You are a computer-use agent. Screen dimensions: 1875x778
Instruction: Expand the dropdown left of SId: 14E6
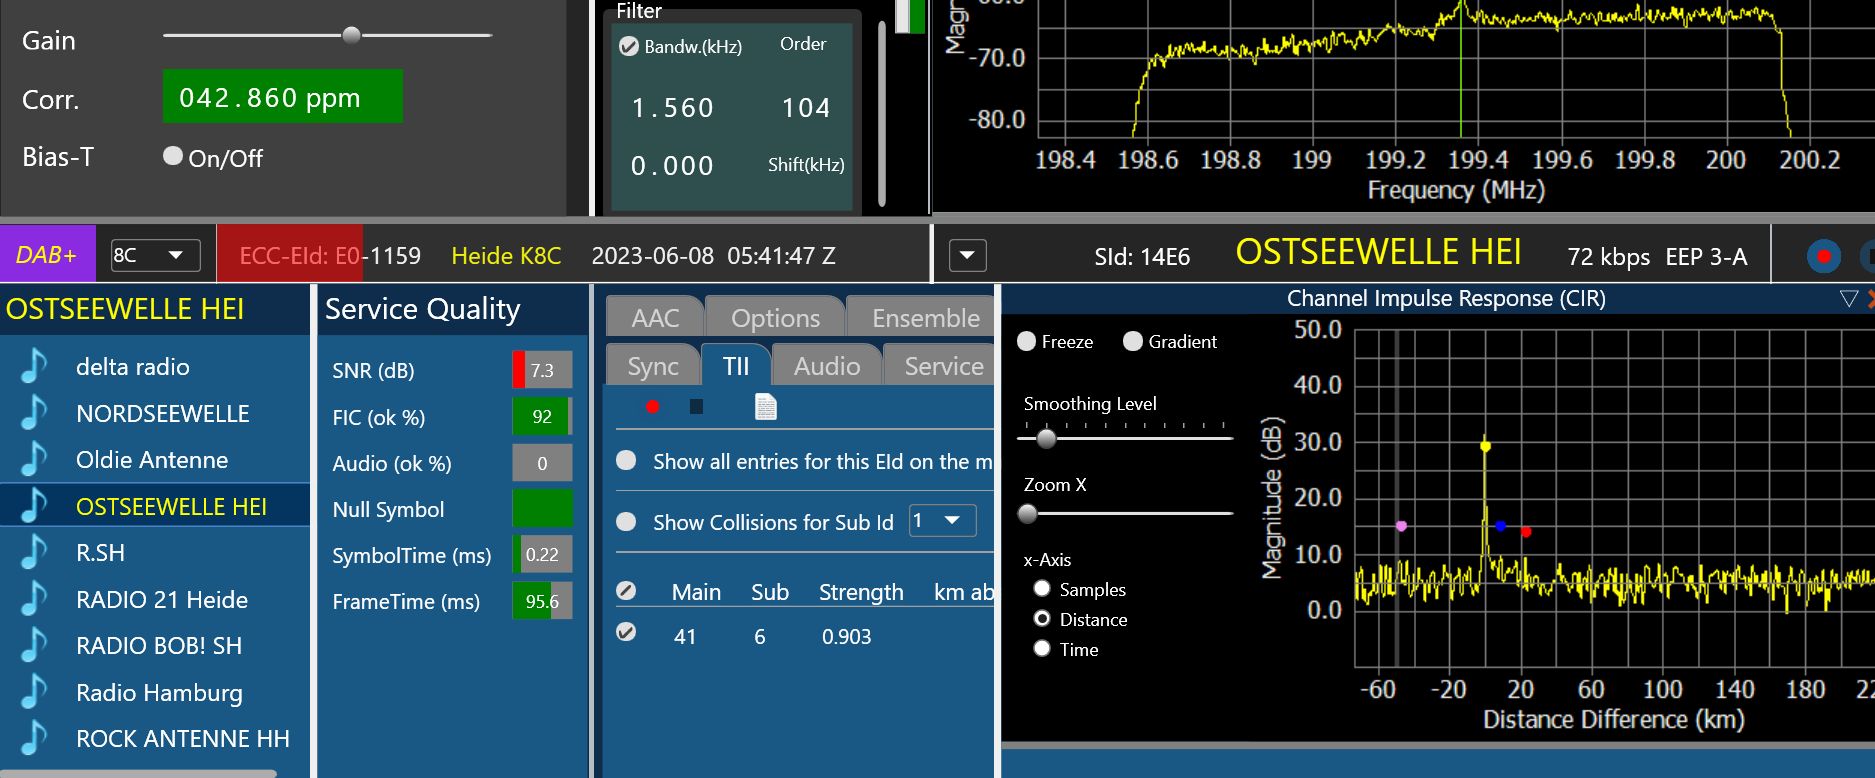(967, 255)
